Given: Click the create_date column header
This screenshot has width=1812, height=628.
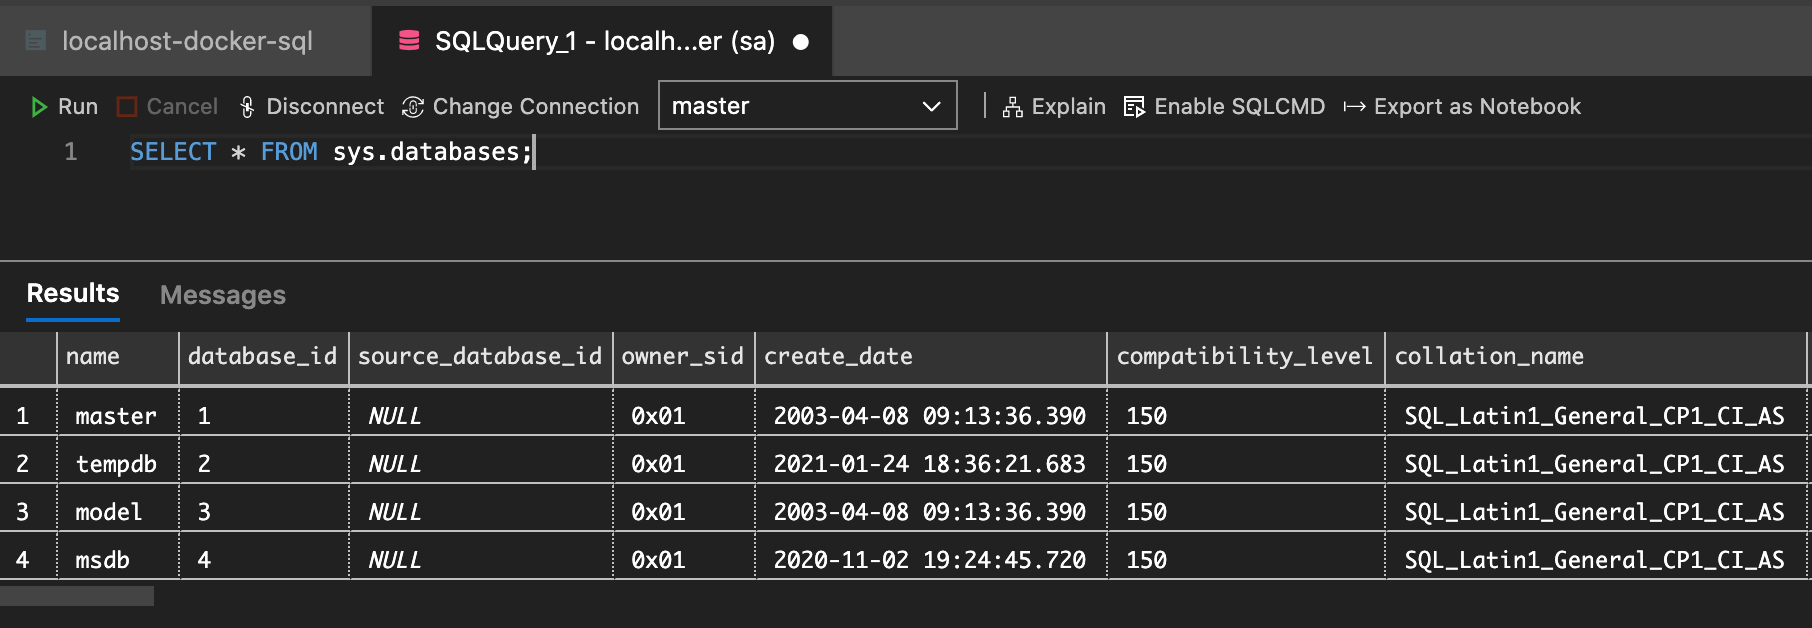Looking at the screenshot, I should click(838, 357).
